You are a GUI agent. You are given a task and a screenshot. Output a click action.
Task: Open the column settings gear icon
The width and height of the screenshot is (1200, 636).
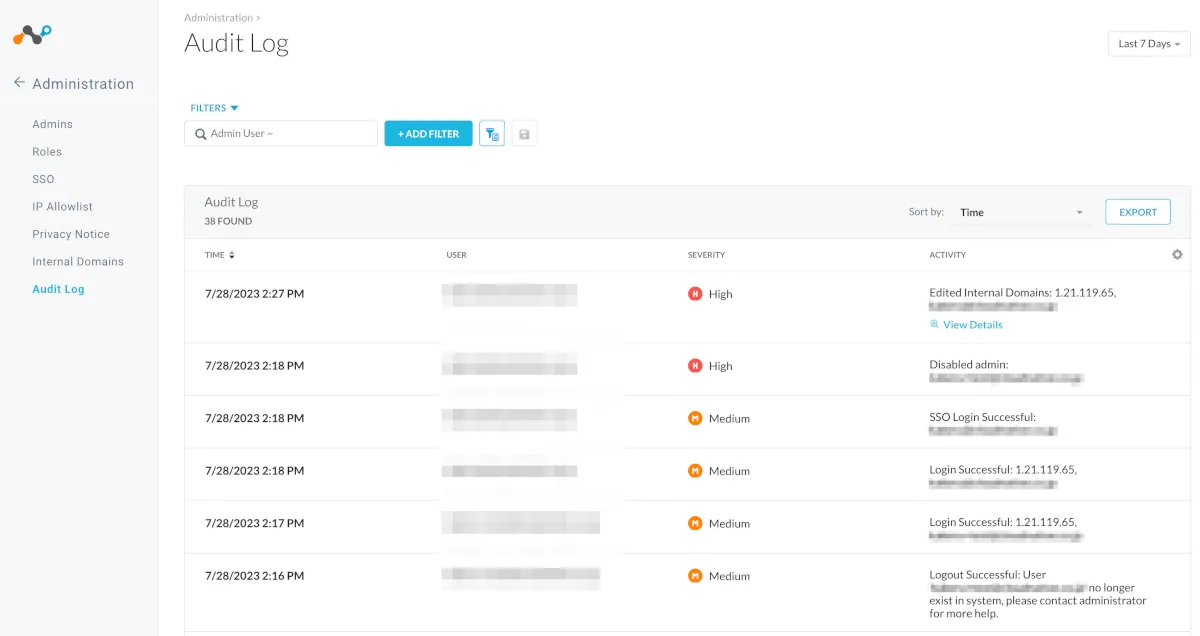click(x=1177, y=255)
